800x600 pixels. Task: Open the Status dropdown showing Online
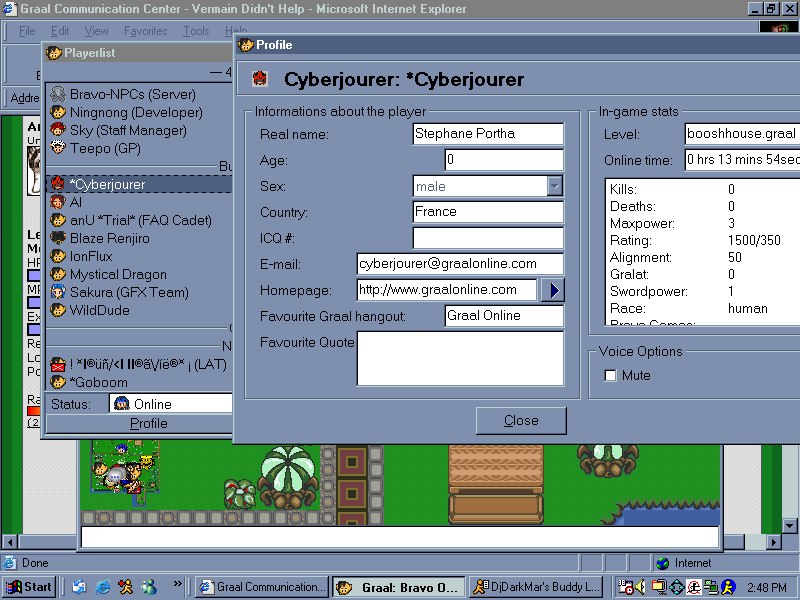tap(170, 404)
